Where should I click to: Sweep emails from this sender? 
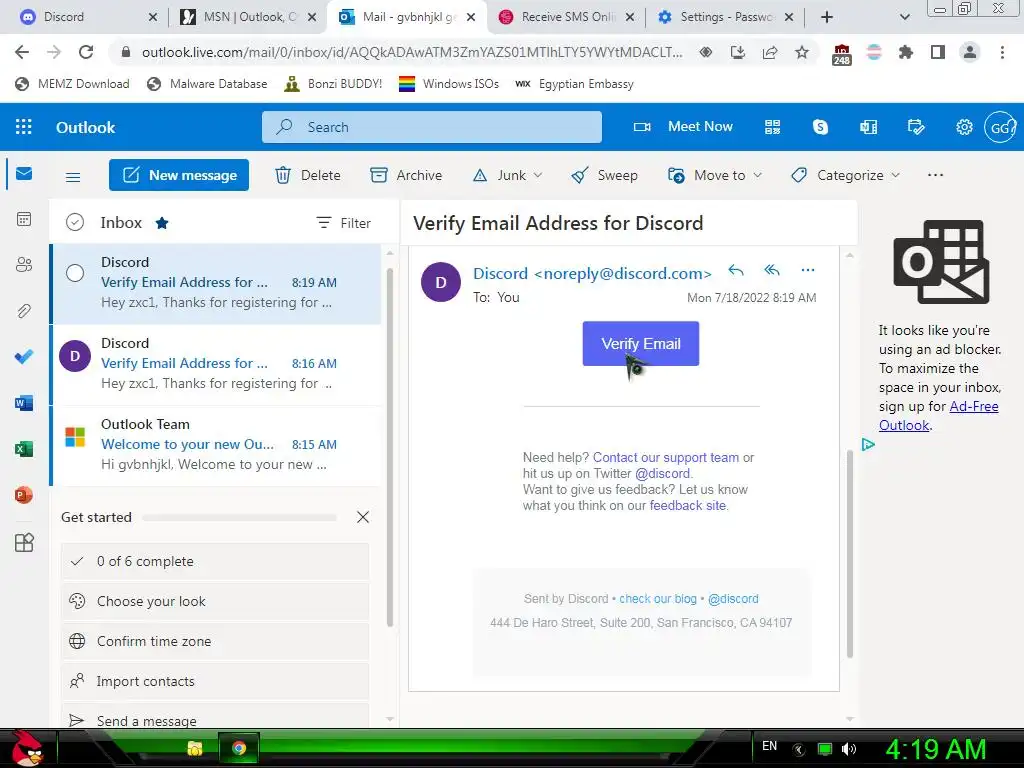pyautogui.click(x=605, y=175)
